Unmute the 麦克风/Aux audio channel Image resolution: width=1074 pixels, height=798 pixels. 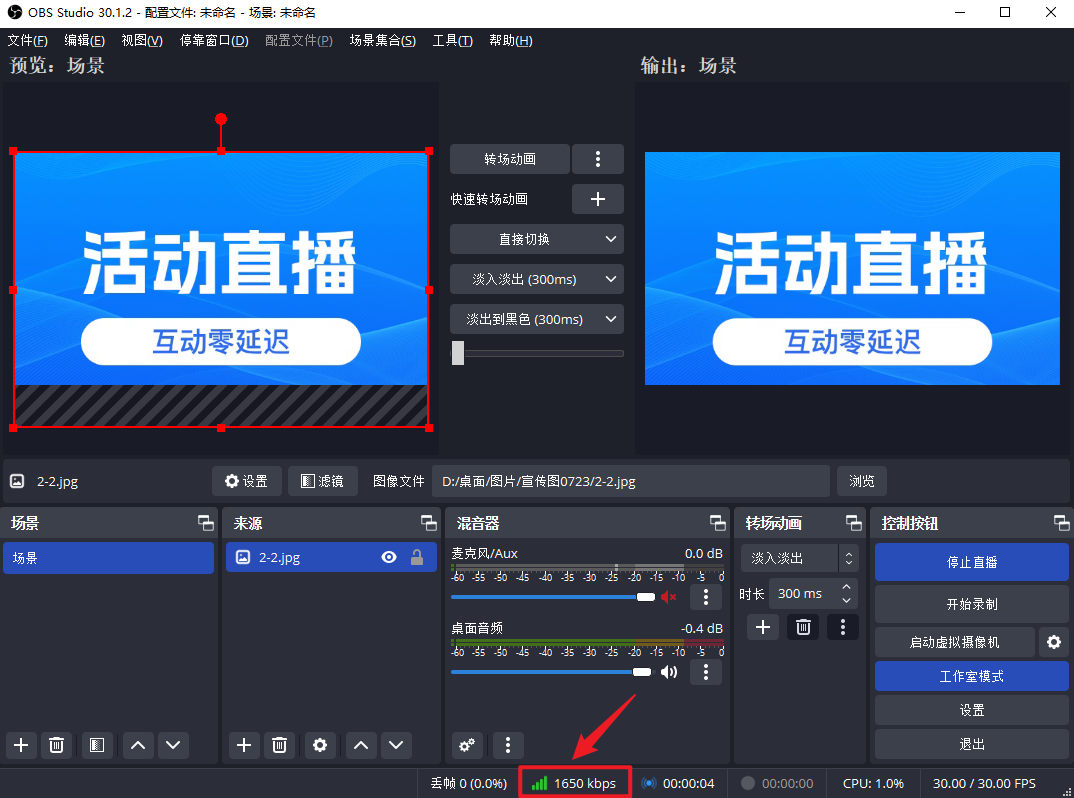668,597
